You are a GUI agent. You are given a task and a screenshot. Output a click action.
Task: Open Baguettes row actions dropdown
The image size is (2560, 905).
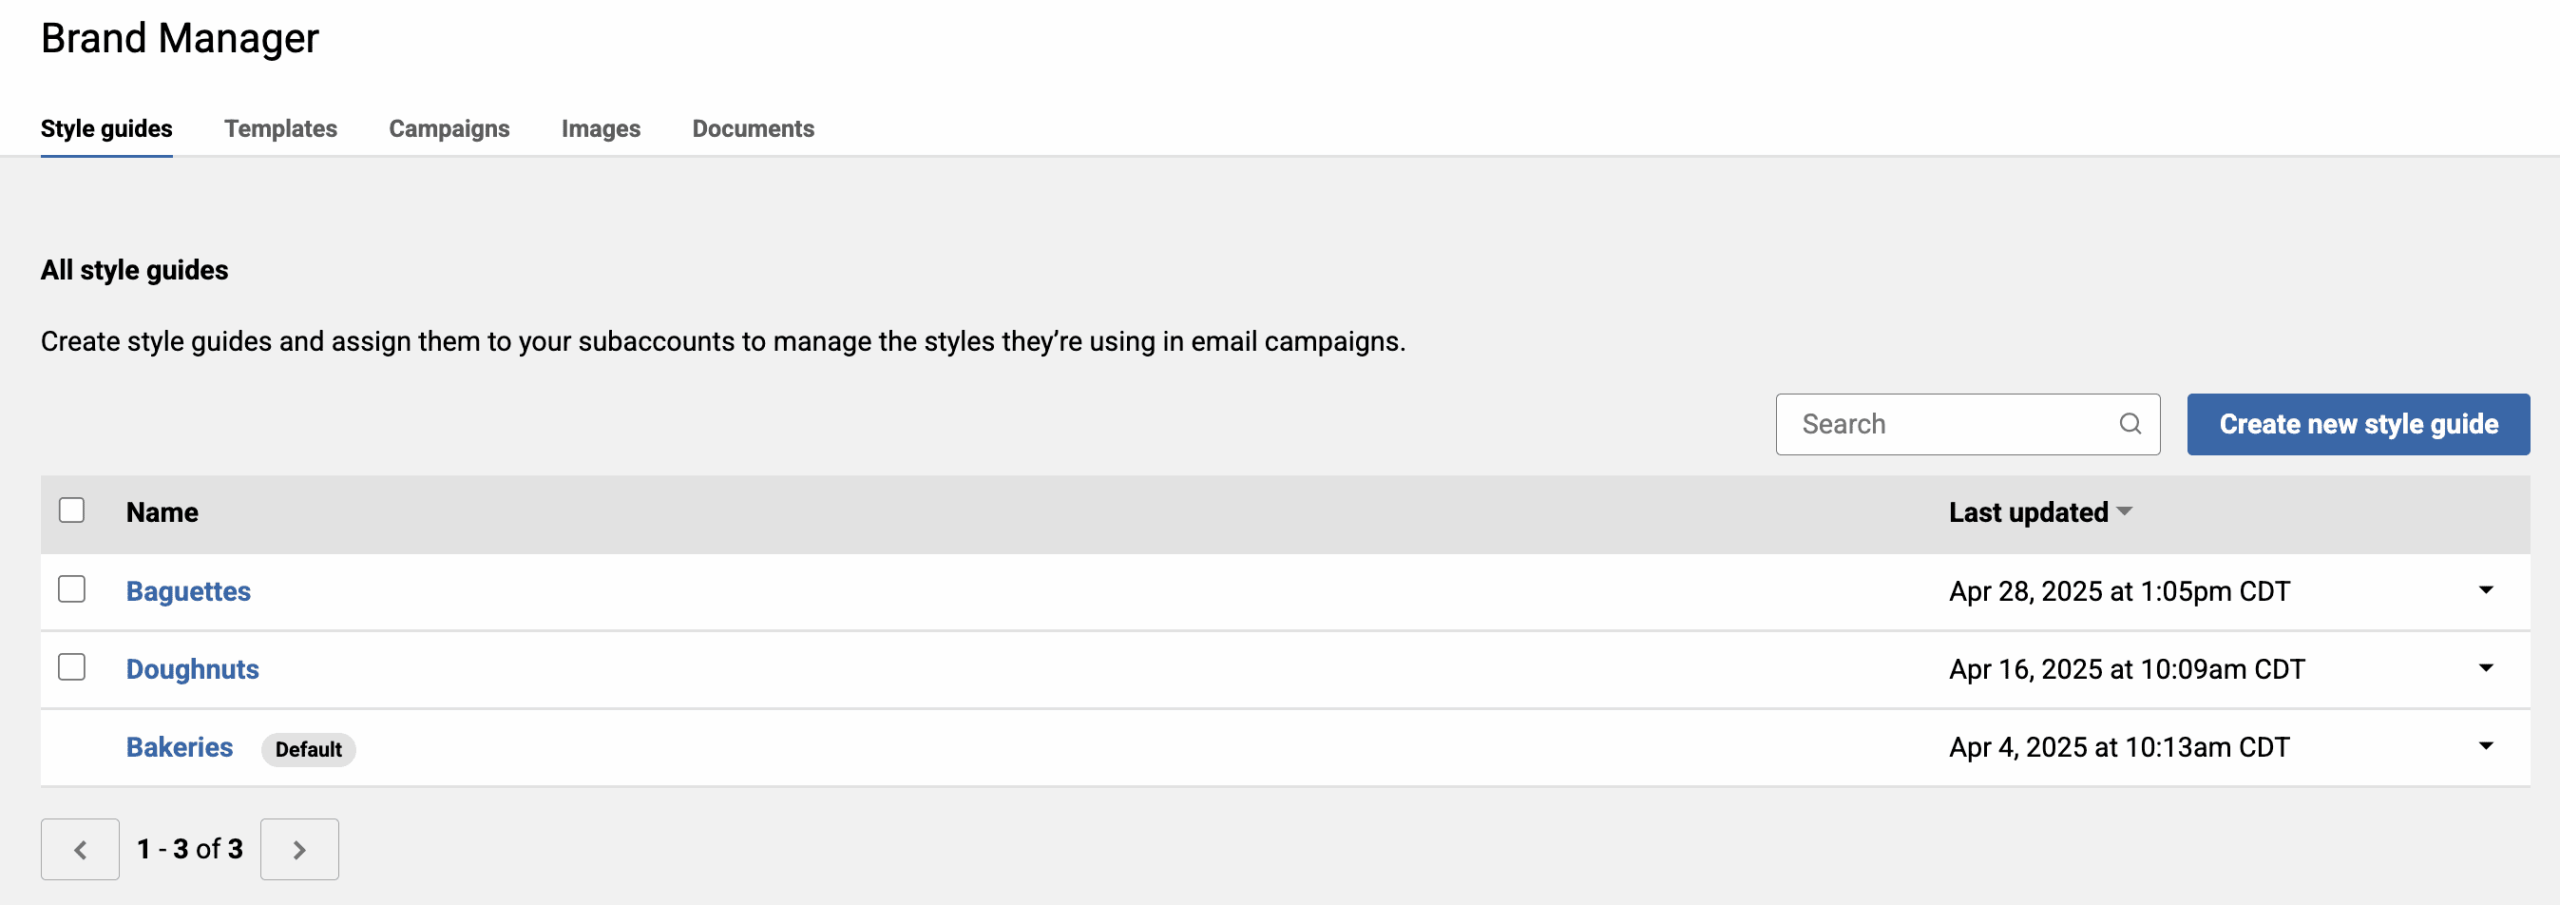point(2486,590)
